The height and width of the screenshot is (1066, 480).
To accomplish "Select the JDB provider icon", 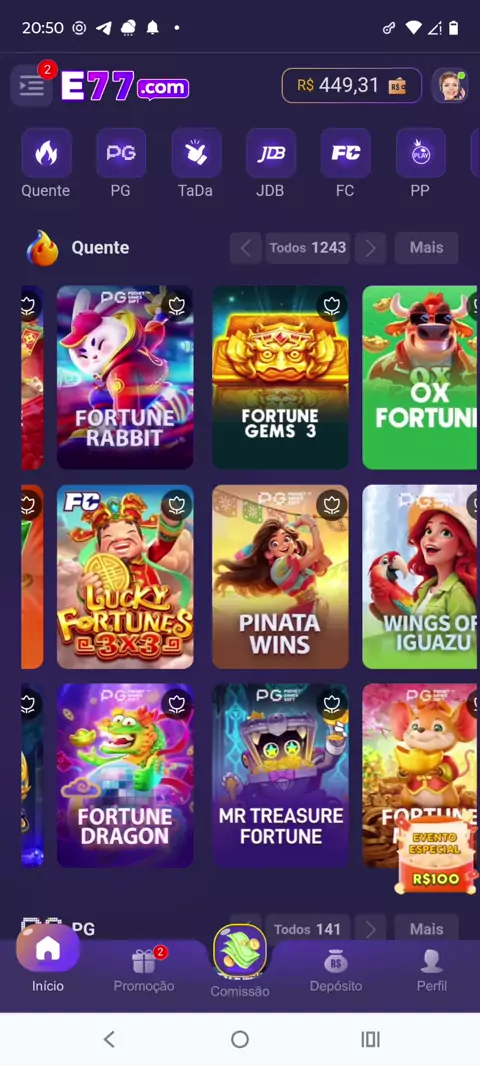I will (x=271, y=153).
